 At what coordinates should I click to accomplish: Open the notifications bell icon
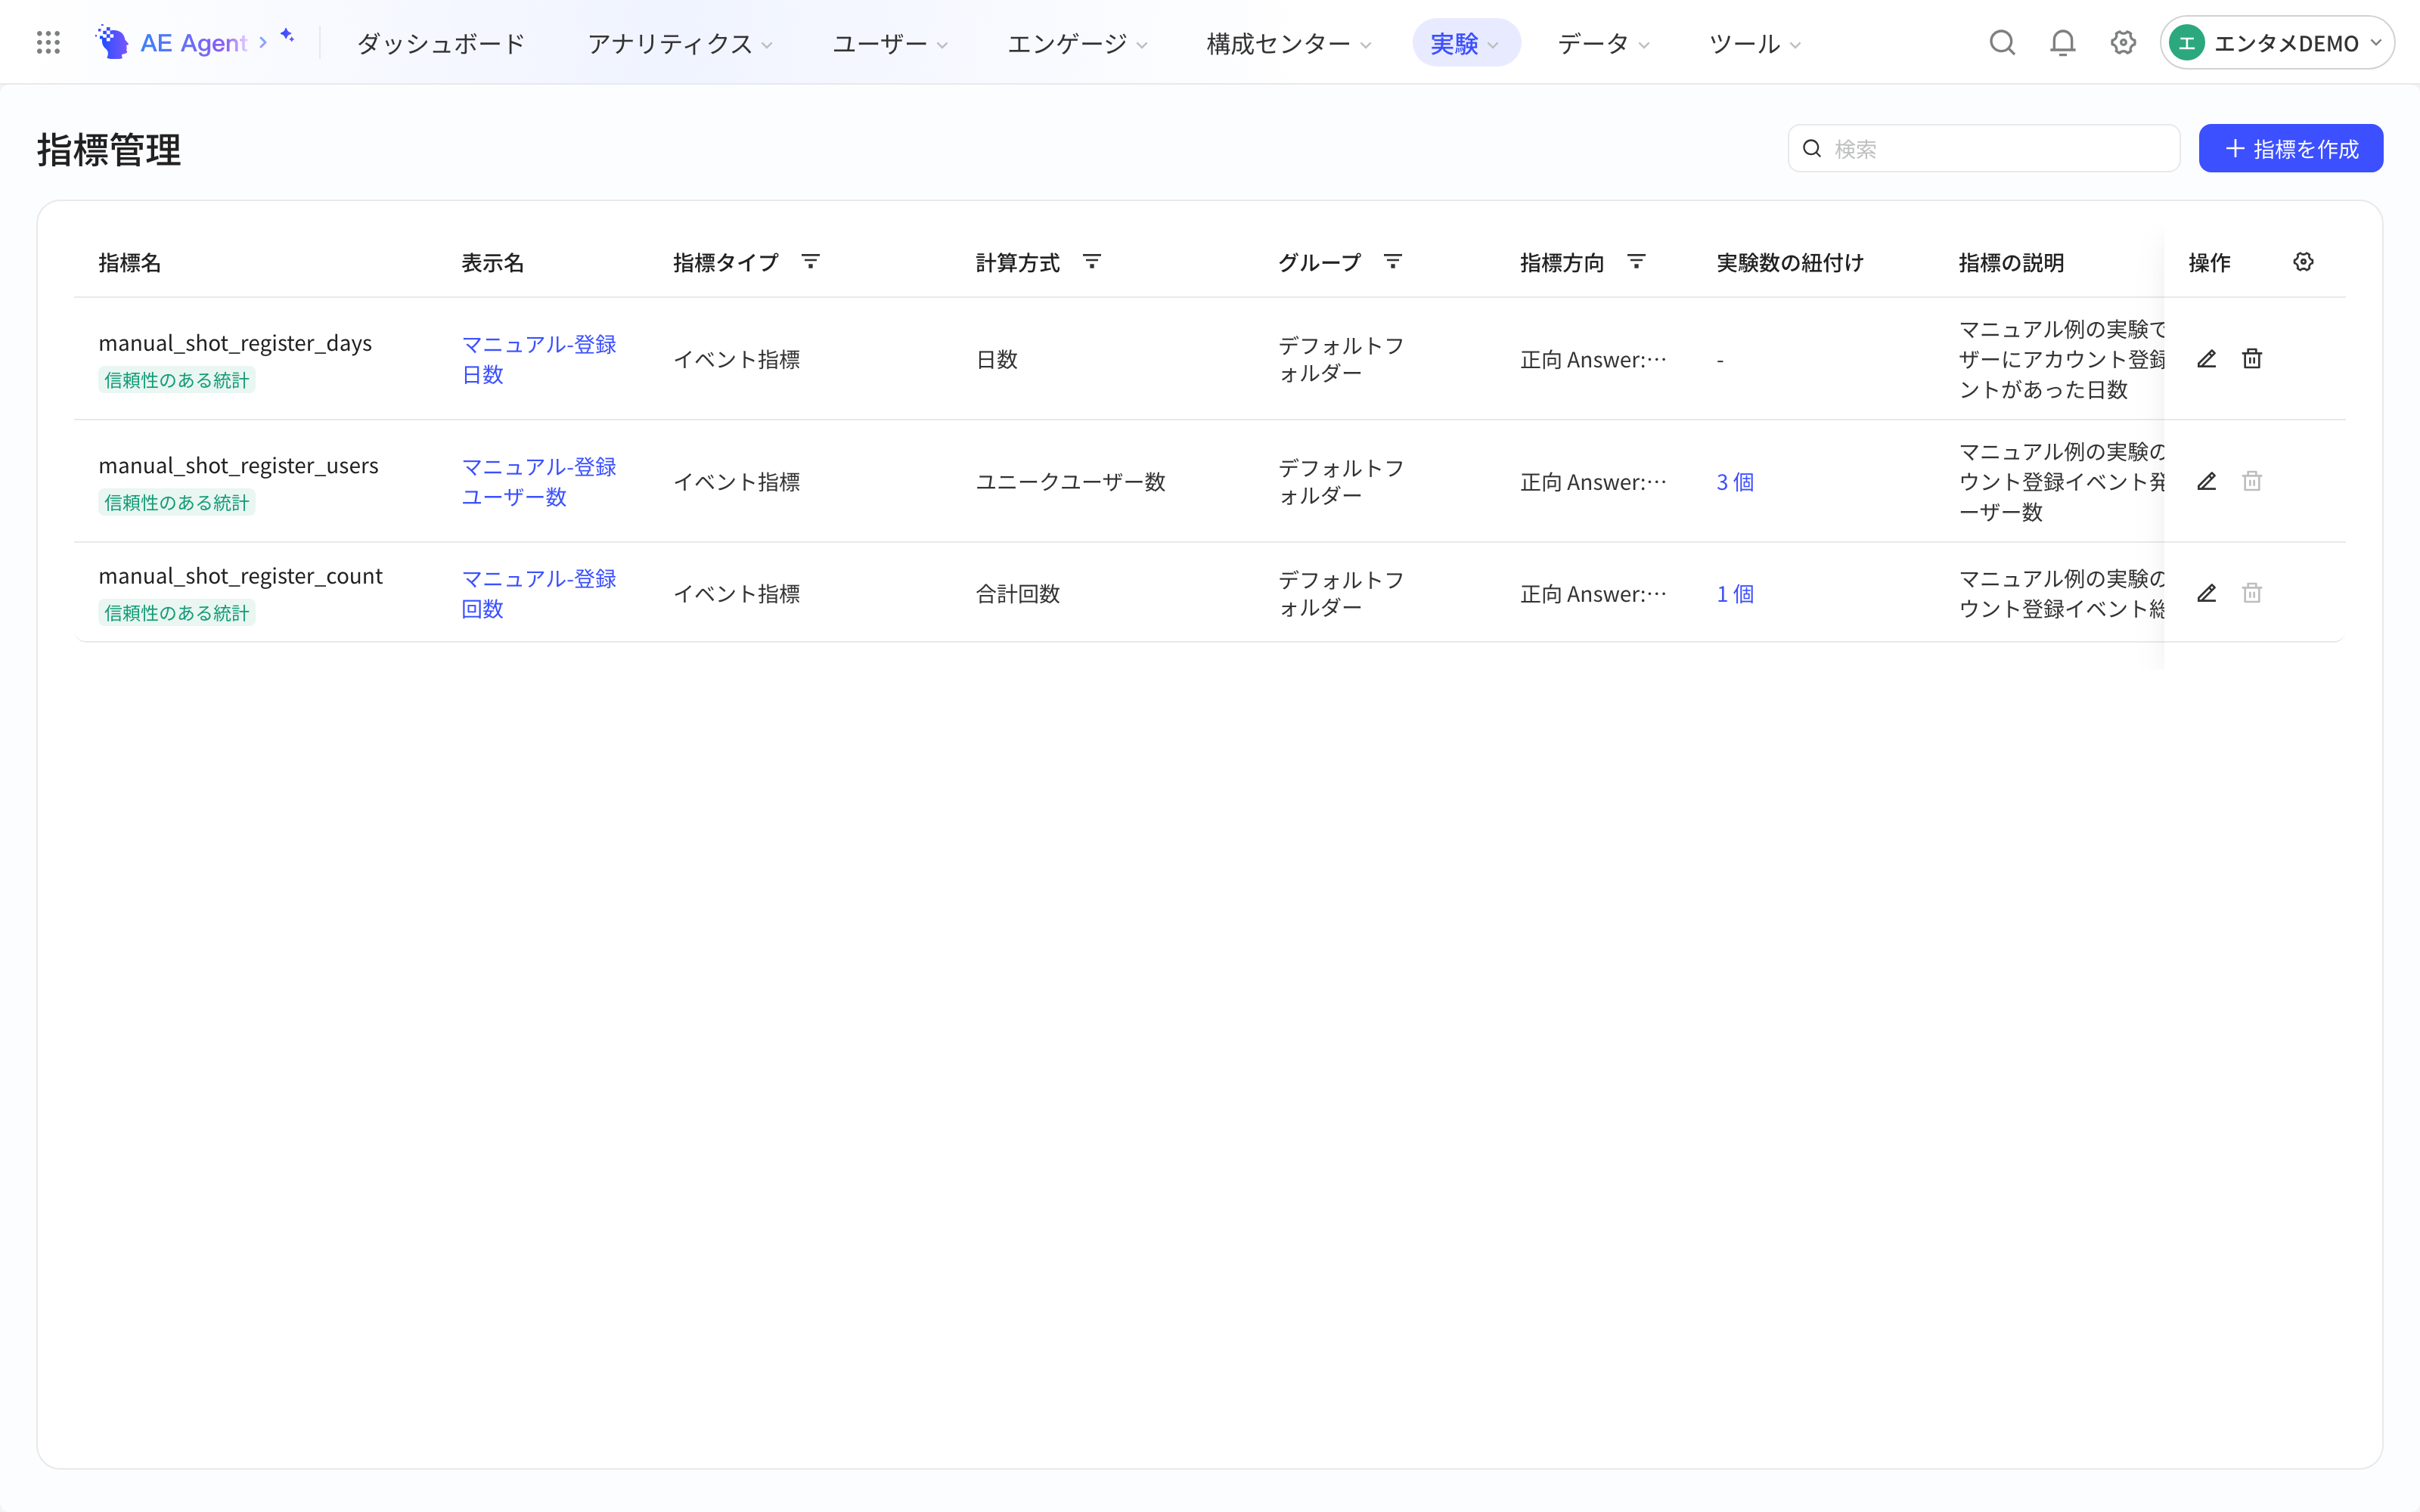click(x=2063, y=43)
